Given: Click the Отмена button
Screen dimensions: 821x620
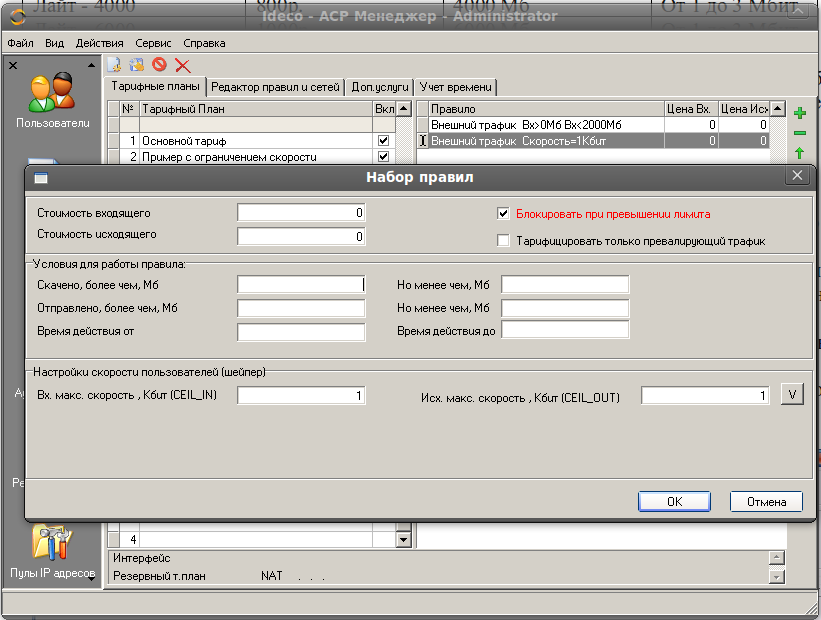Looking at the screenshot, I should click(765, 502).
